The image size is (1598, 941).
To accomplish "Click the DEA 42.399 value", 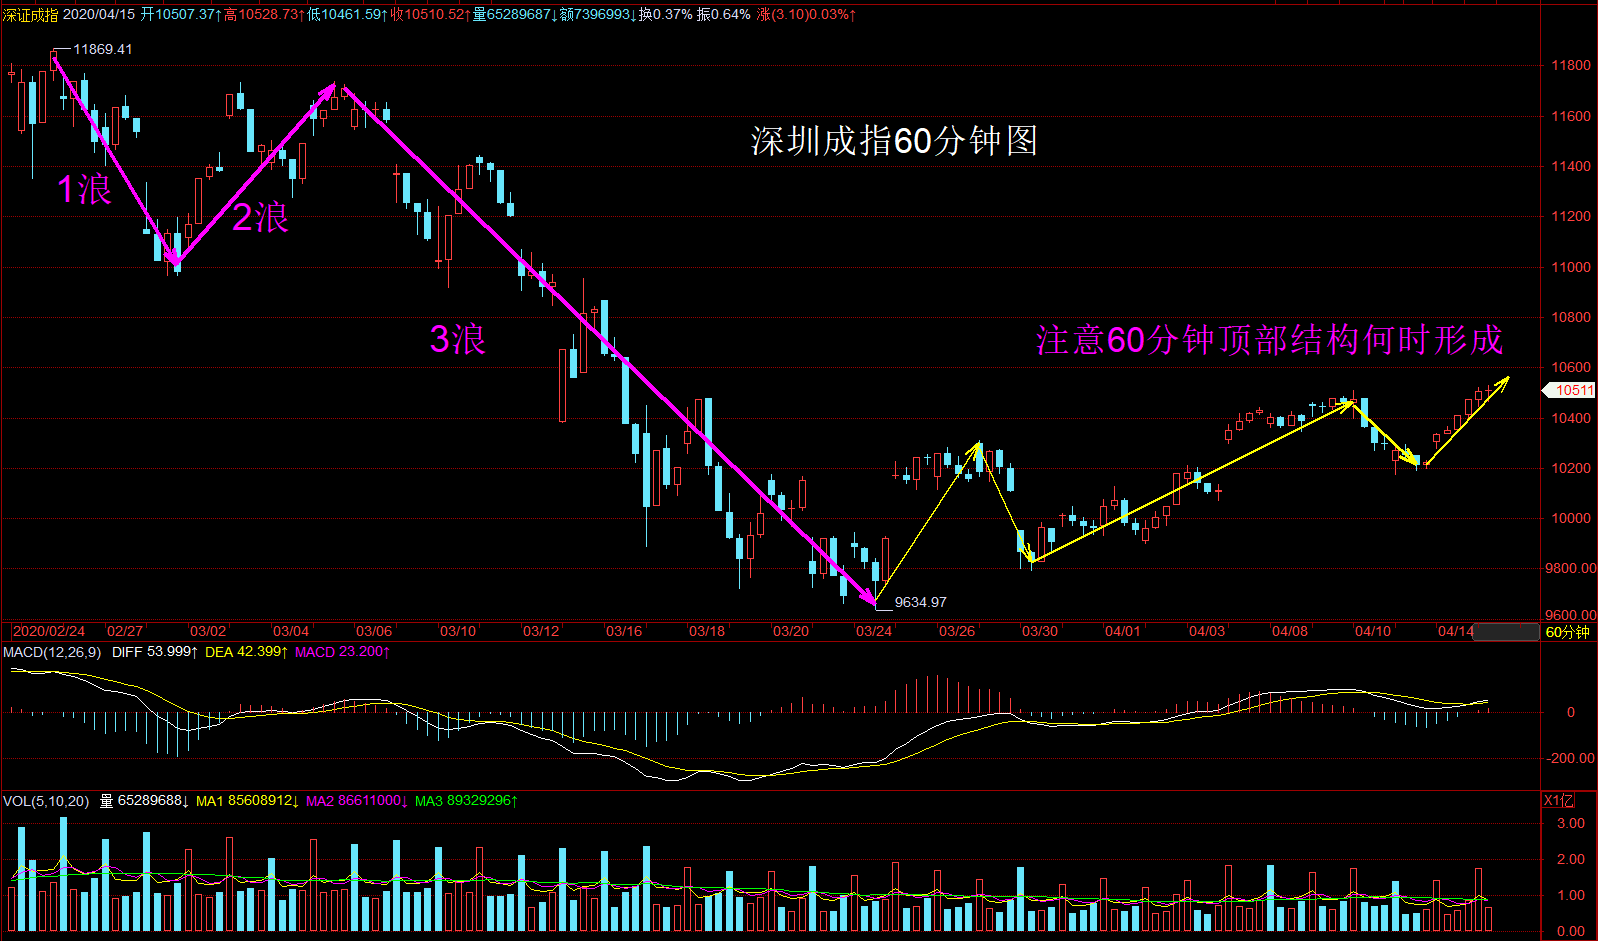I will pos(246,652).
